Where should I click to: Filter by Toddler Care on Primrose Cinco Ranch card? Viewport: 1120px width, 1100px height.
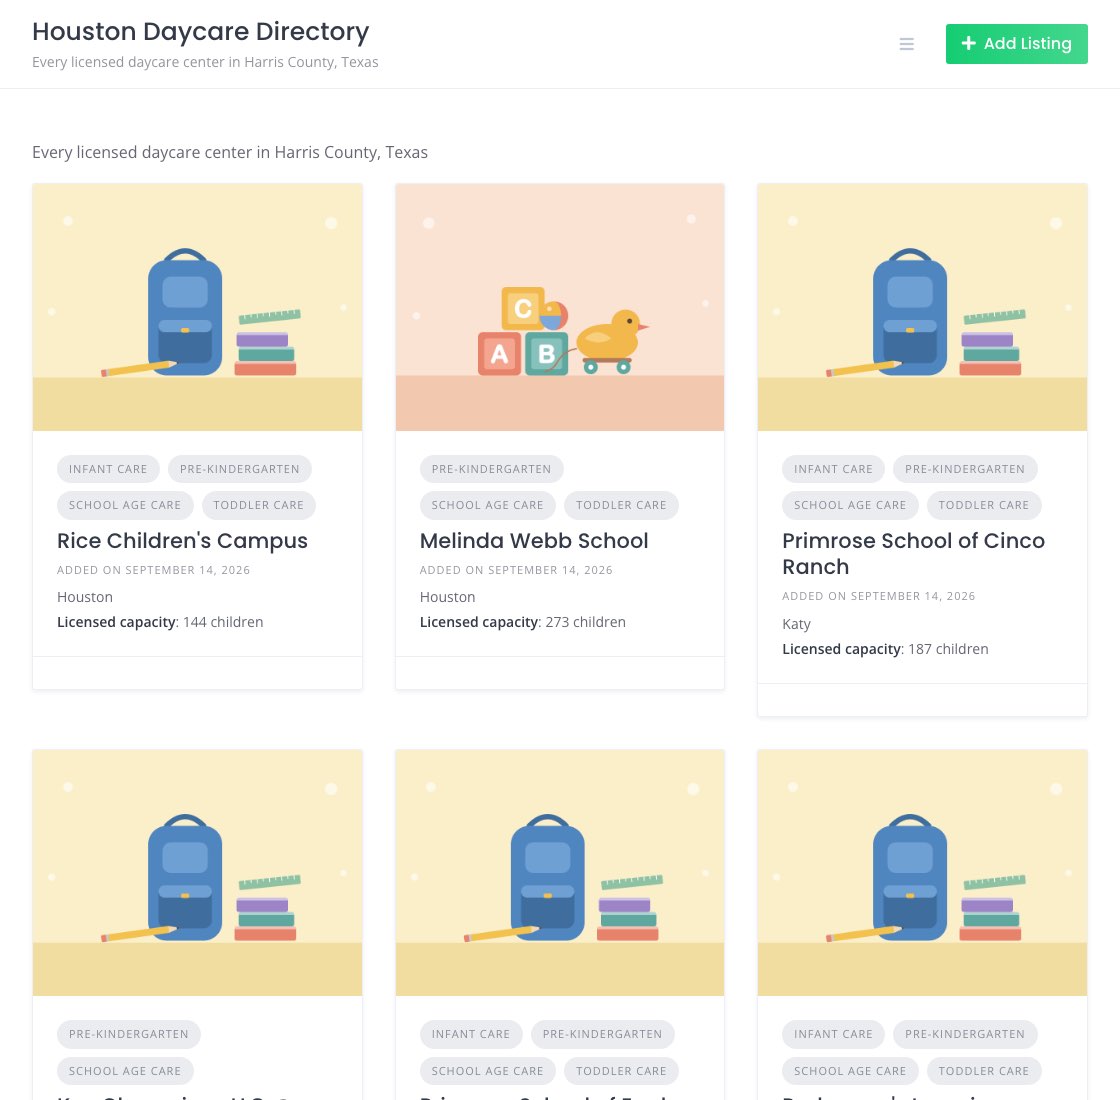point(984,505)
